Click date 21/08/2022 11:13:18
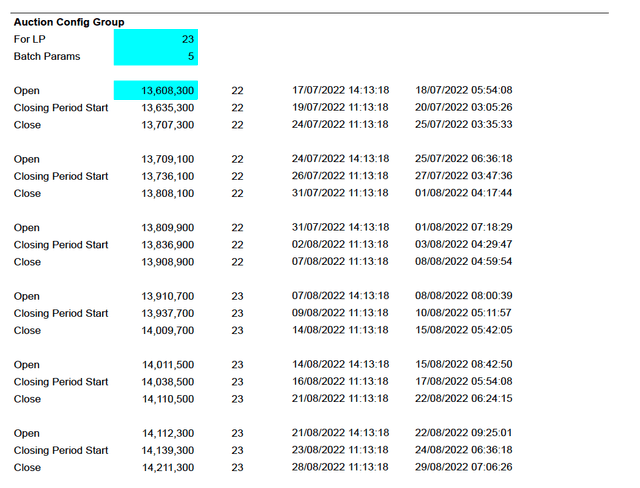 pyautogui.click(x=340, y=399)
